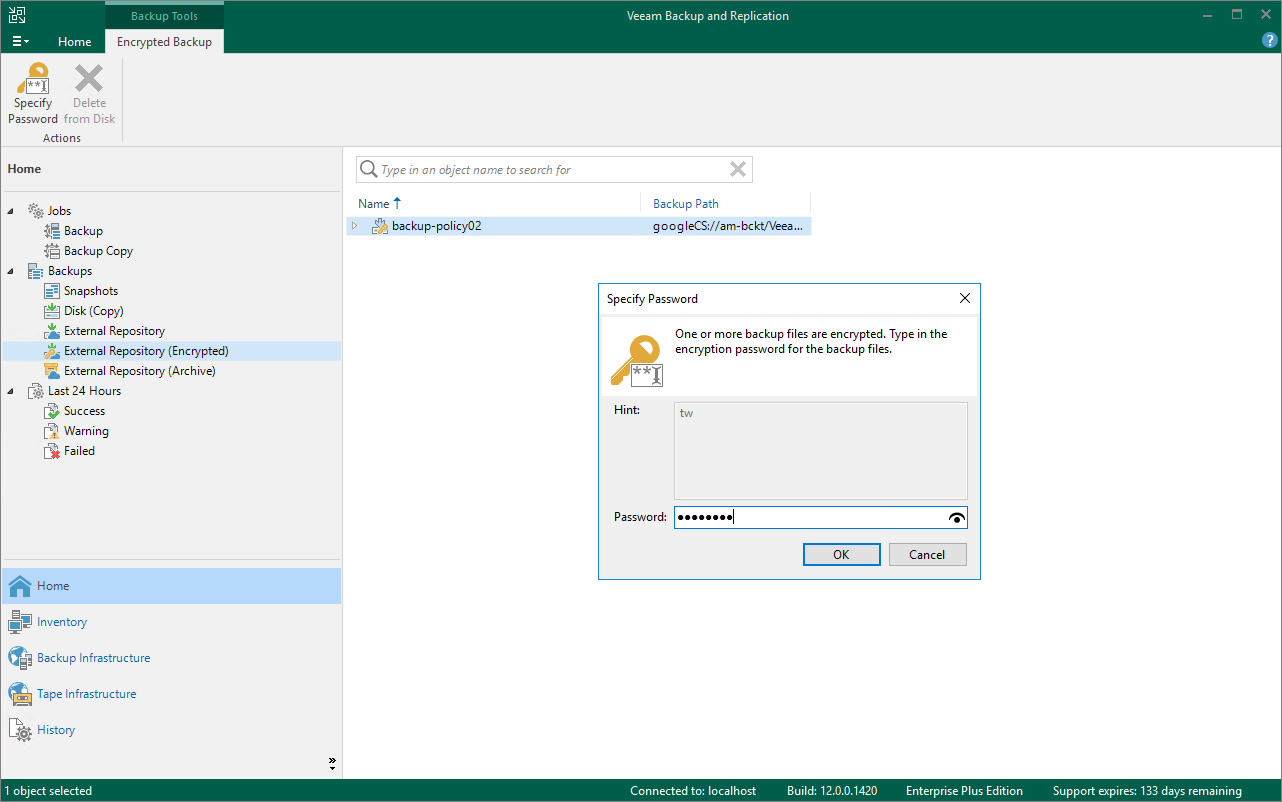This screenshot has height=802, width=1282.
Task: Expand navigation pane options chevron
Action: [x=332, y=763]
